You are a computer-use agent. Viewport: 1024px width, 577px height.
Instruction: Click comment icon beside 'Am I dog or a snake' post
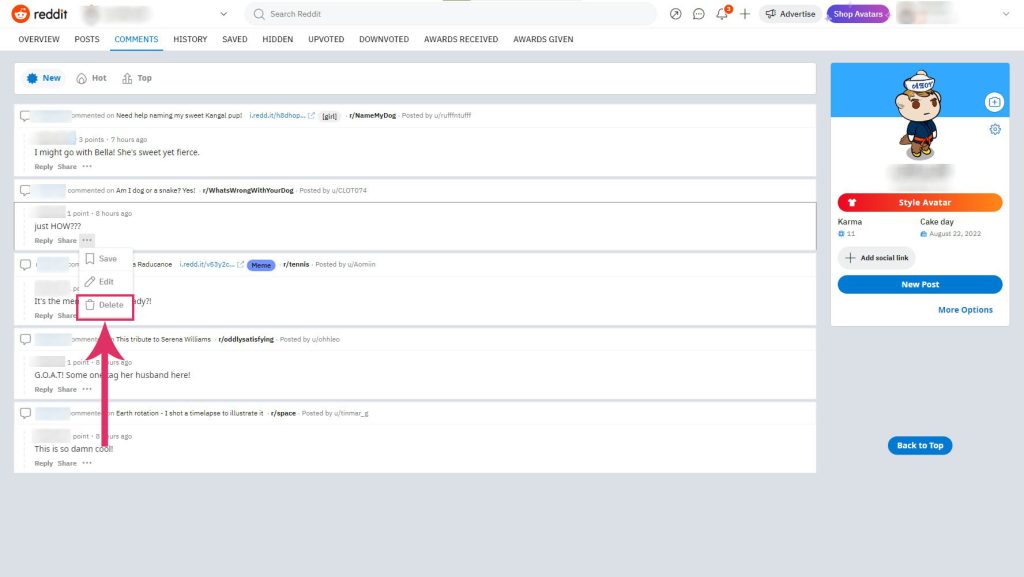pos(25,191)
